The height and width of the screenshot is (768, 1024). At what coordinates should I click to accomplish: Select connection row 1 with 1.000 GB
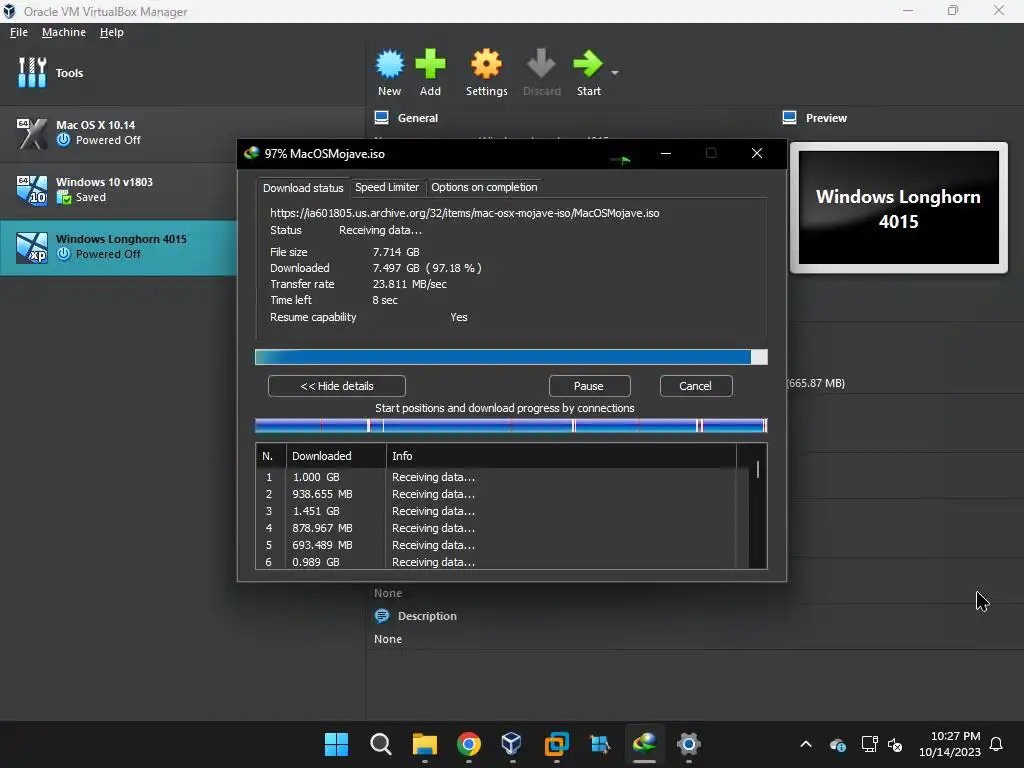point(503,477)
